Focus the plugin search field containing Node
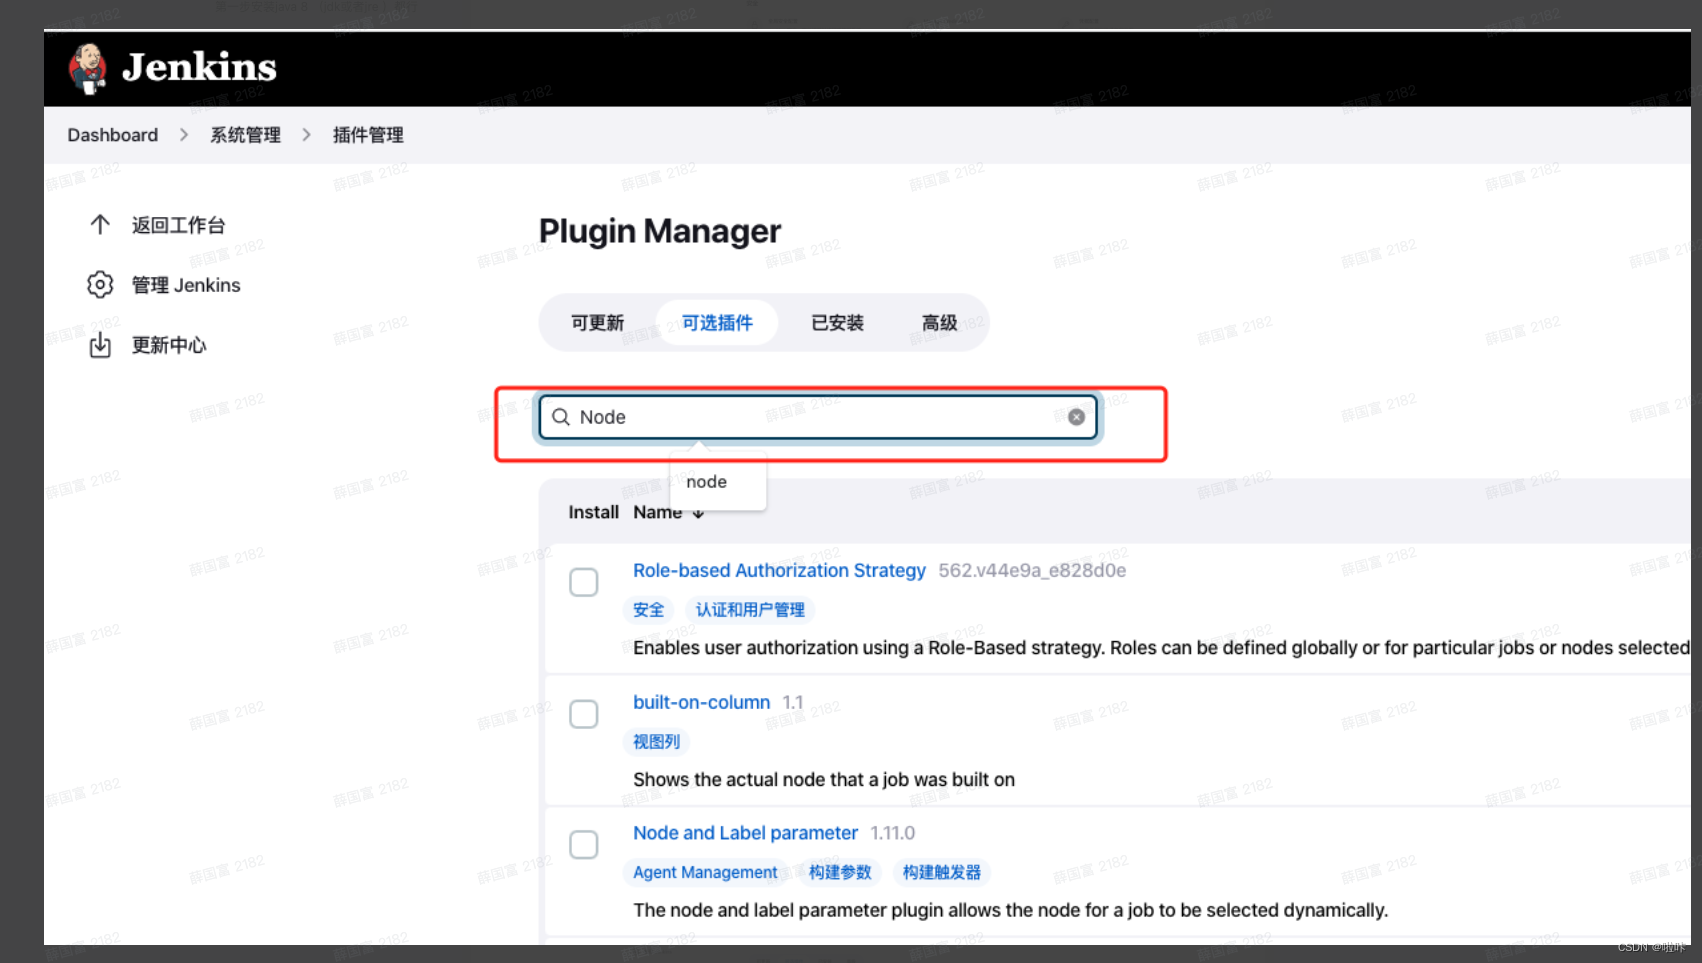The image size is (1702, 963). (818, 417)
